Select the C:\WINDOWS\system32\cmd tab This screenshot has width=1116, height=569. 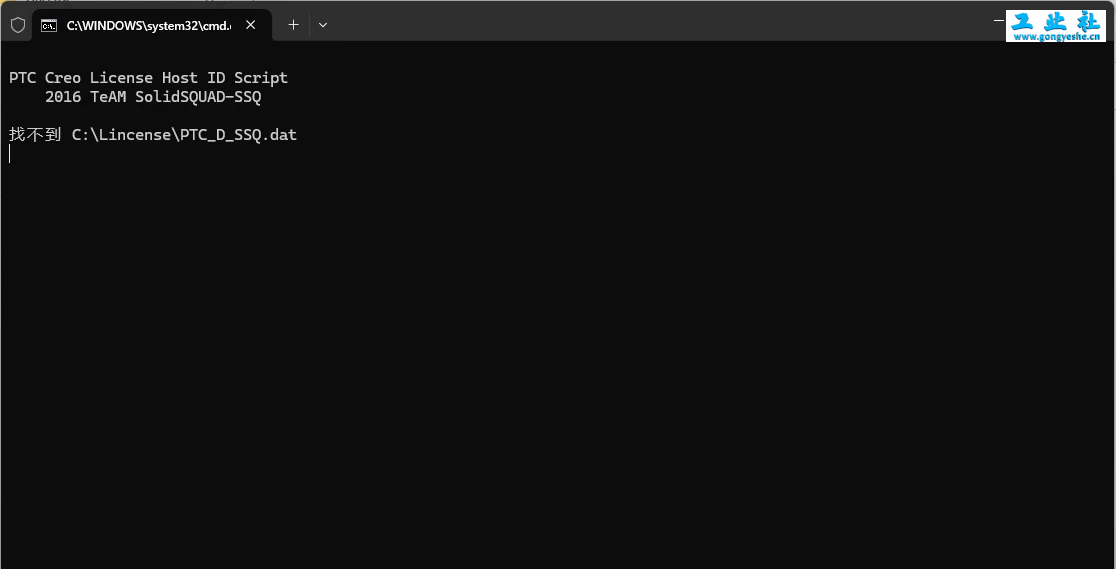pyautogui.click(x=152, y=25)
